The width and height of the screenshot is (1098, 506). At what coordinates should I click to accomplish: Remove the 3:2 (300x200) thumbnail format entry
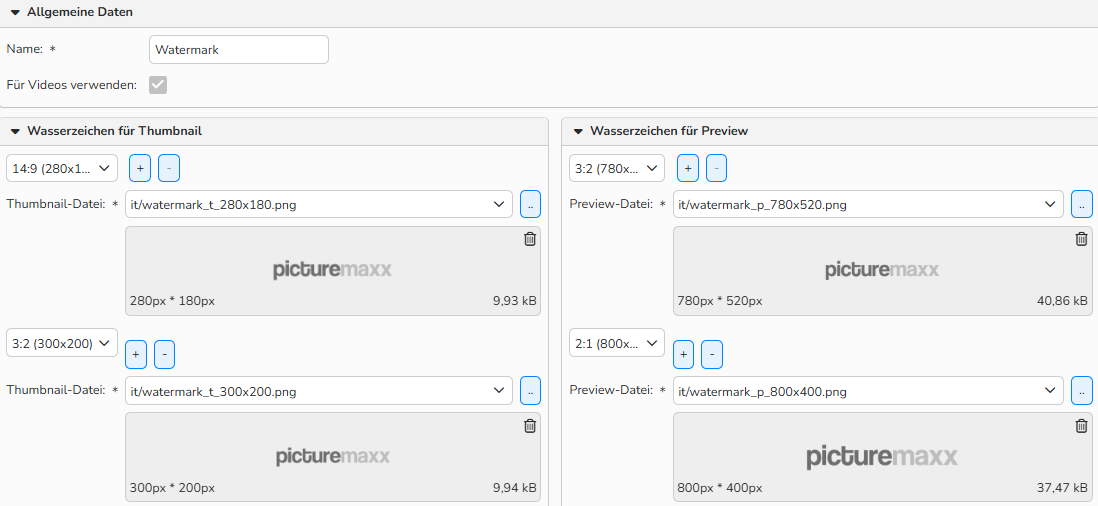pyautogui.click(x=164, y=354)
